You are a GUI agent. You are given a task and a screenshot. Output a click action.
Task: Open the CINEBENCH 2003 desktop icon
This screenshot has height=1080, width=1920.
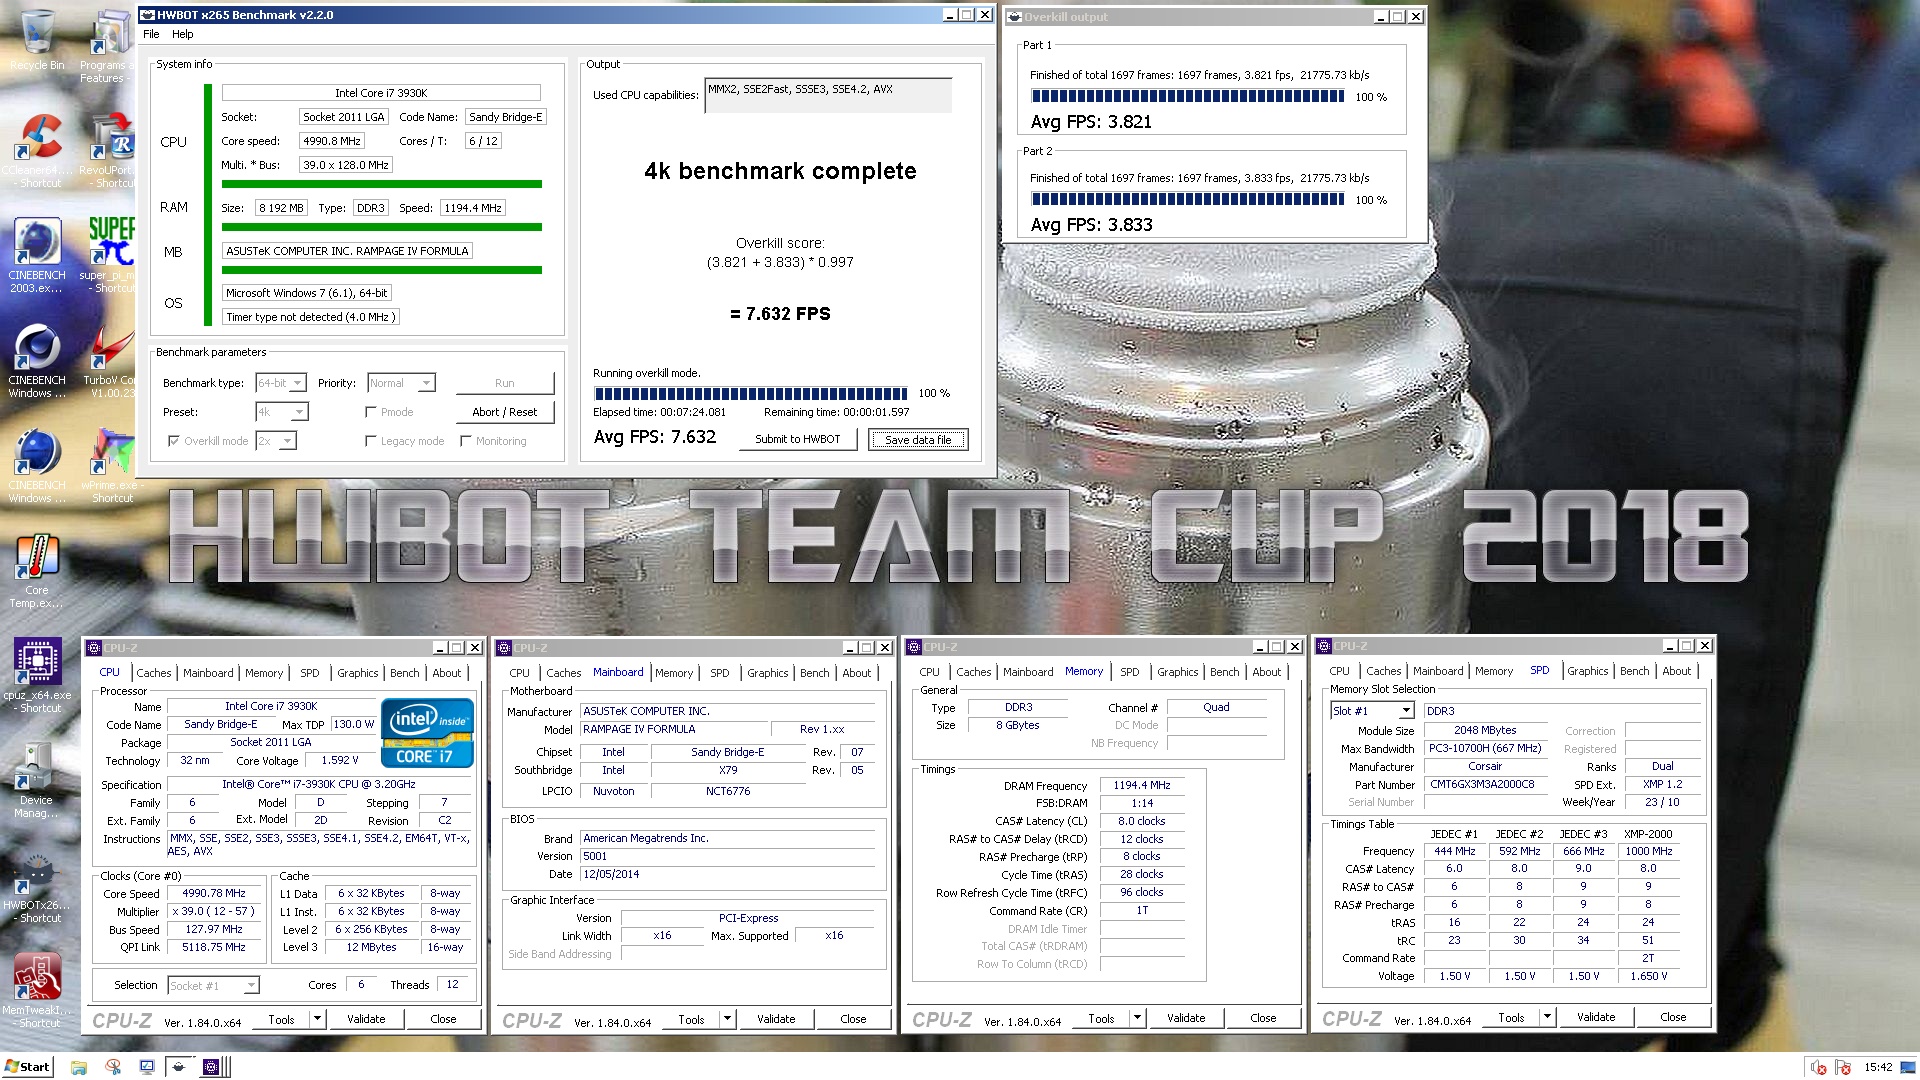[37, 255]
